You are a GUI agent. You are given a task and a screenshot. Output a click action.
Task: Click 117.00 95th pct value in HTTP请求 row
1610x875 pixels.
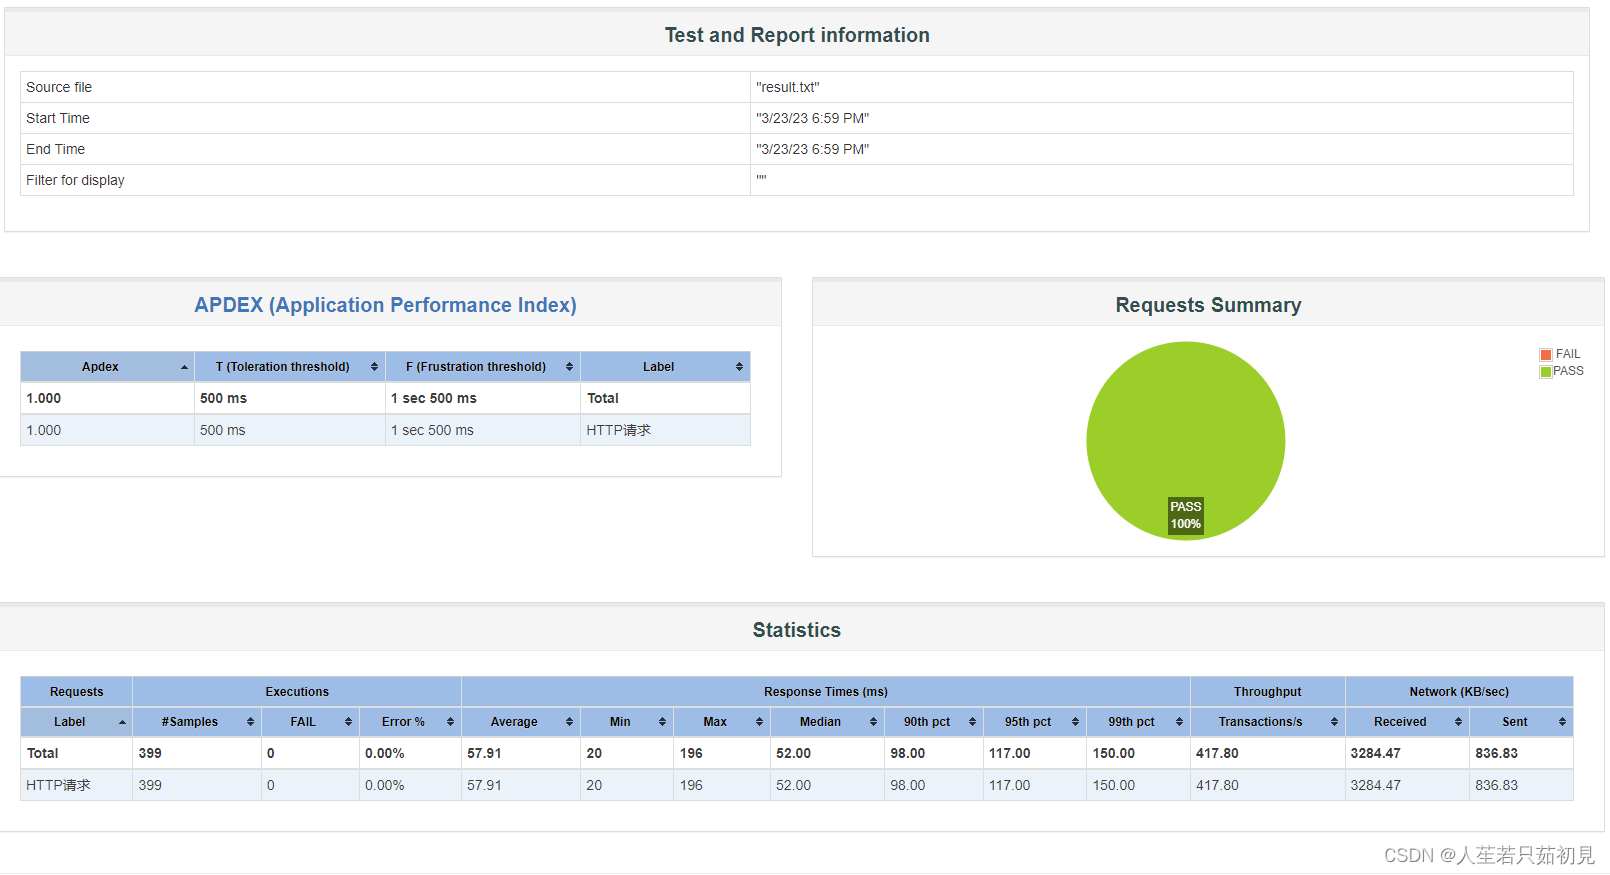tap(1009, 785)
